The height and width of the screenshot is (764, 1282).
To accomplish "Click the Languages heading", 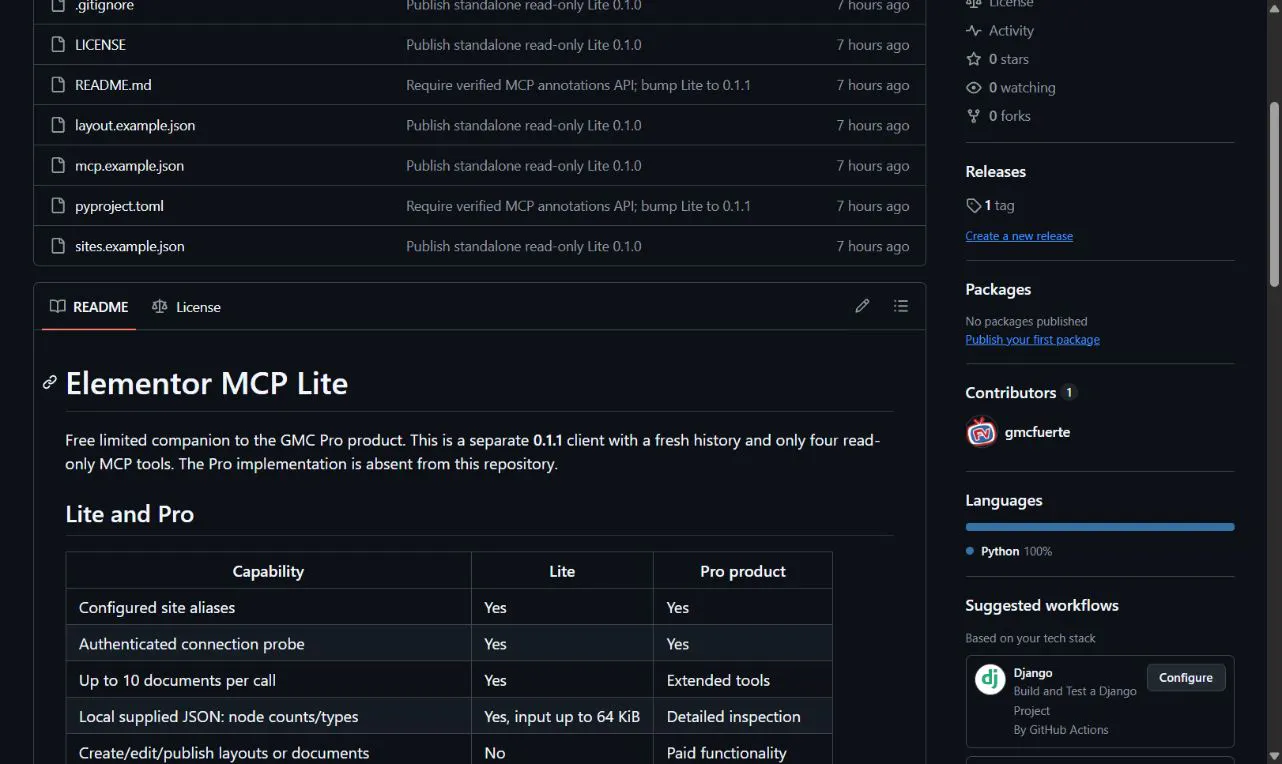I will click(1004, 501).
